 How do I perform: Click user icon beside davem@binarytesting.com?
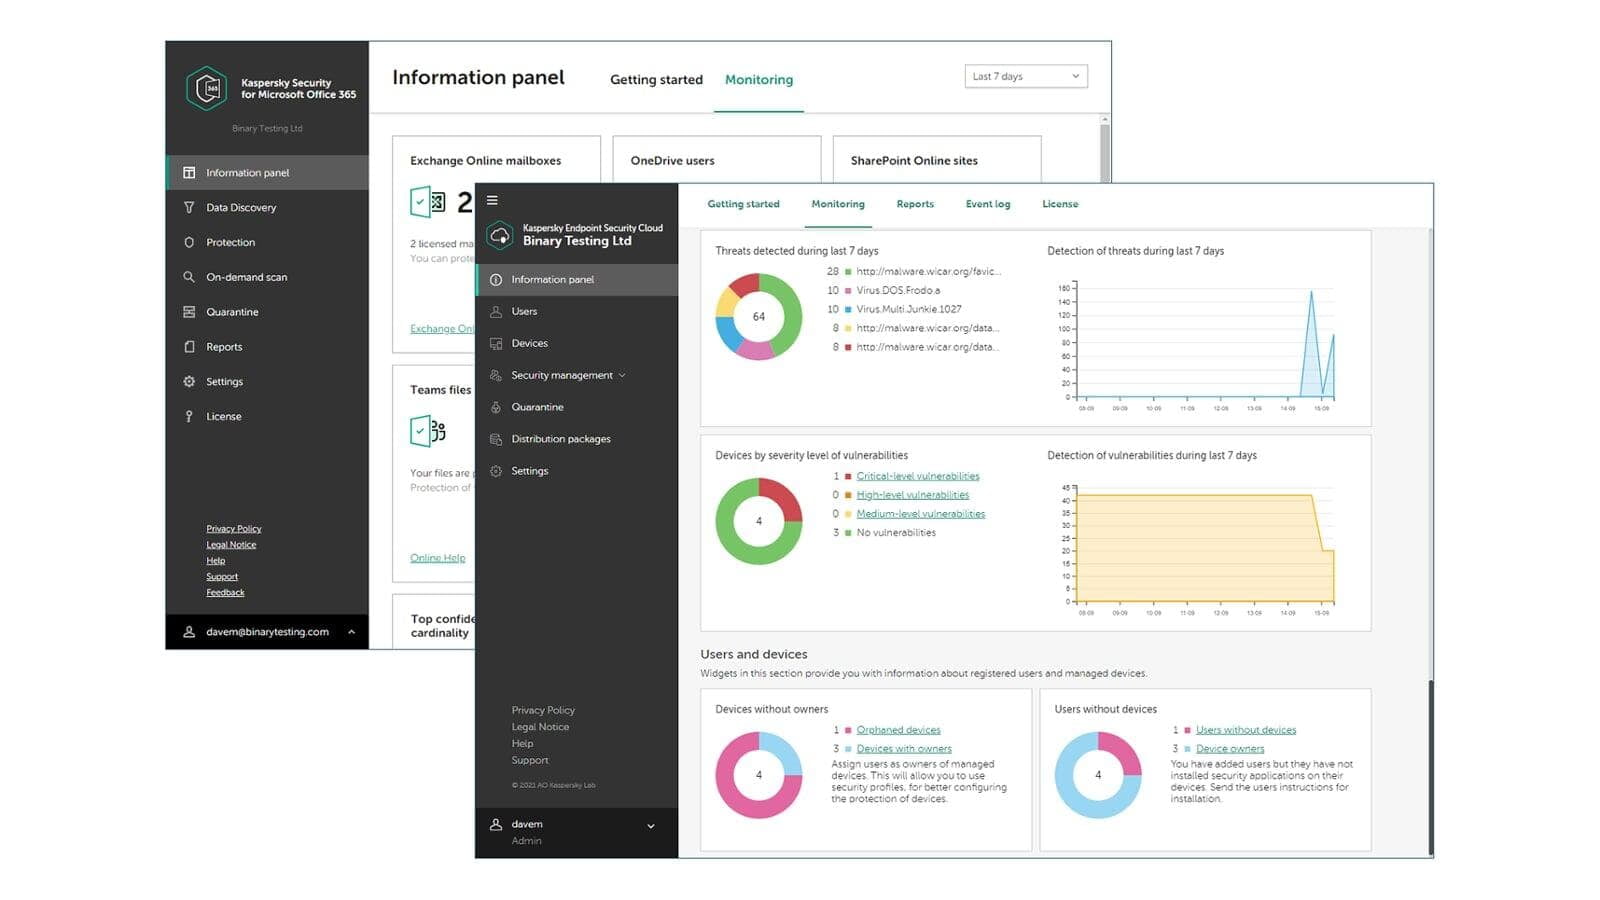coord(189,632)
